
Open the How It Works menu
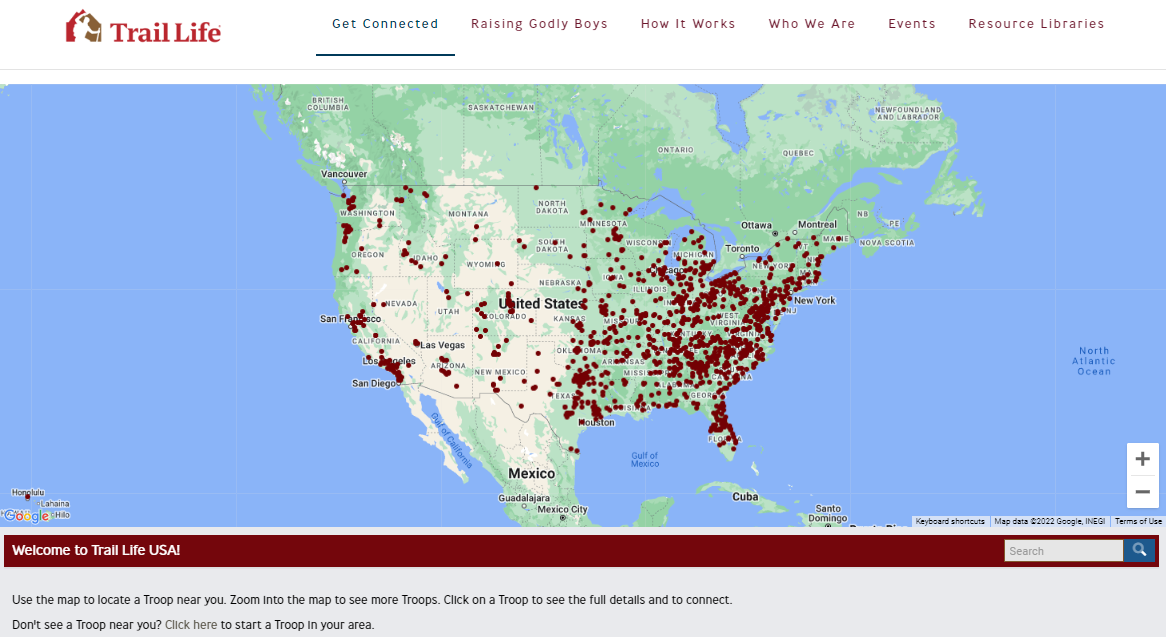point(688,24)
